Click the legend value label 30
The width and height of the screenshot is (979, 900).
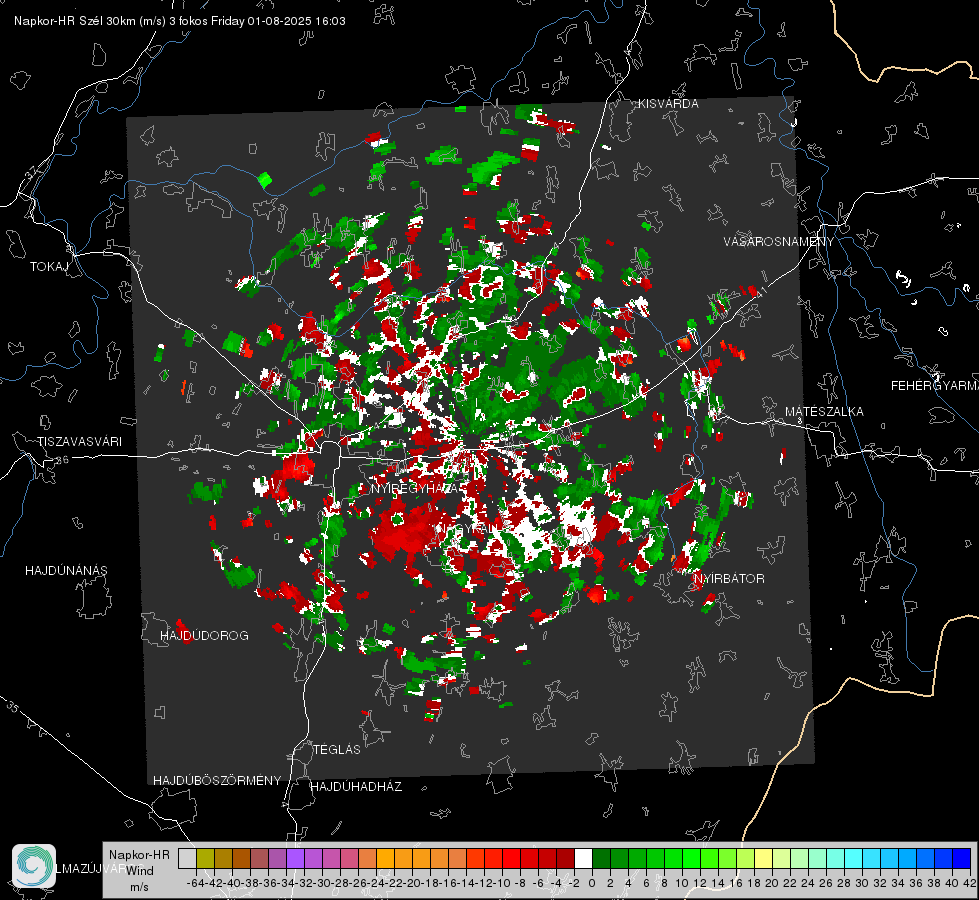click(x=862, y=883)
